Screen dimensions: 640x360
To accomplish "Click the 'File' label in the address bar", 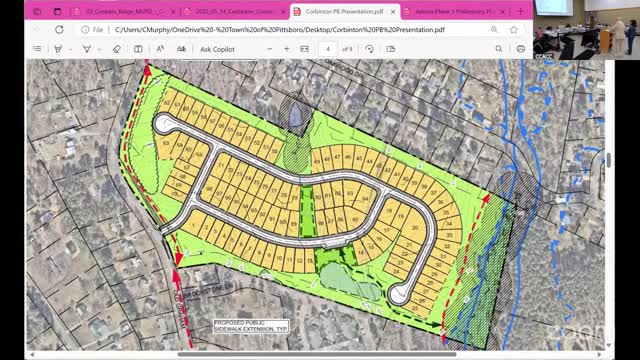I will tap(98, 29).
